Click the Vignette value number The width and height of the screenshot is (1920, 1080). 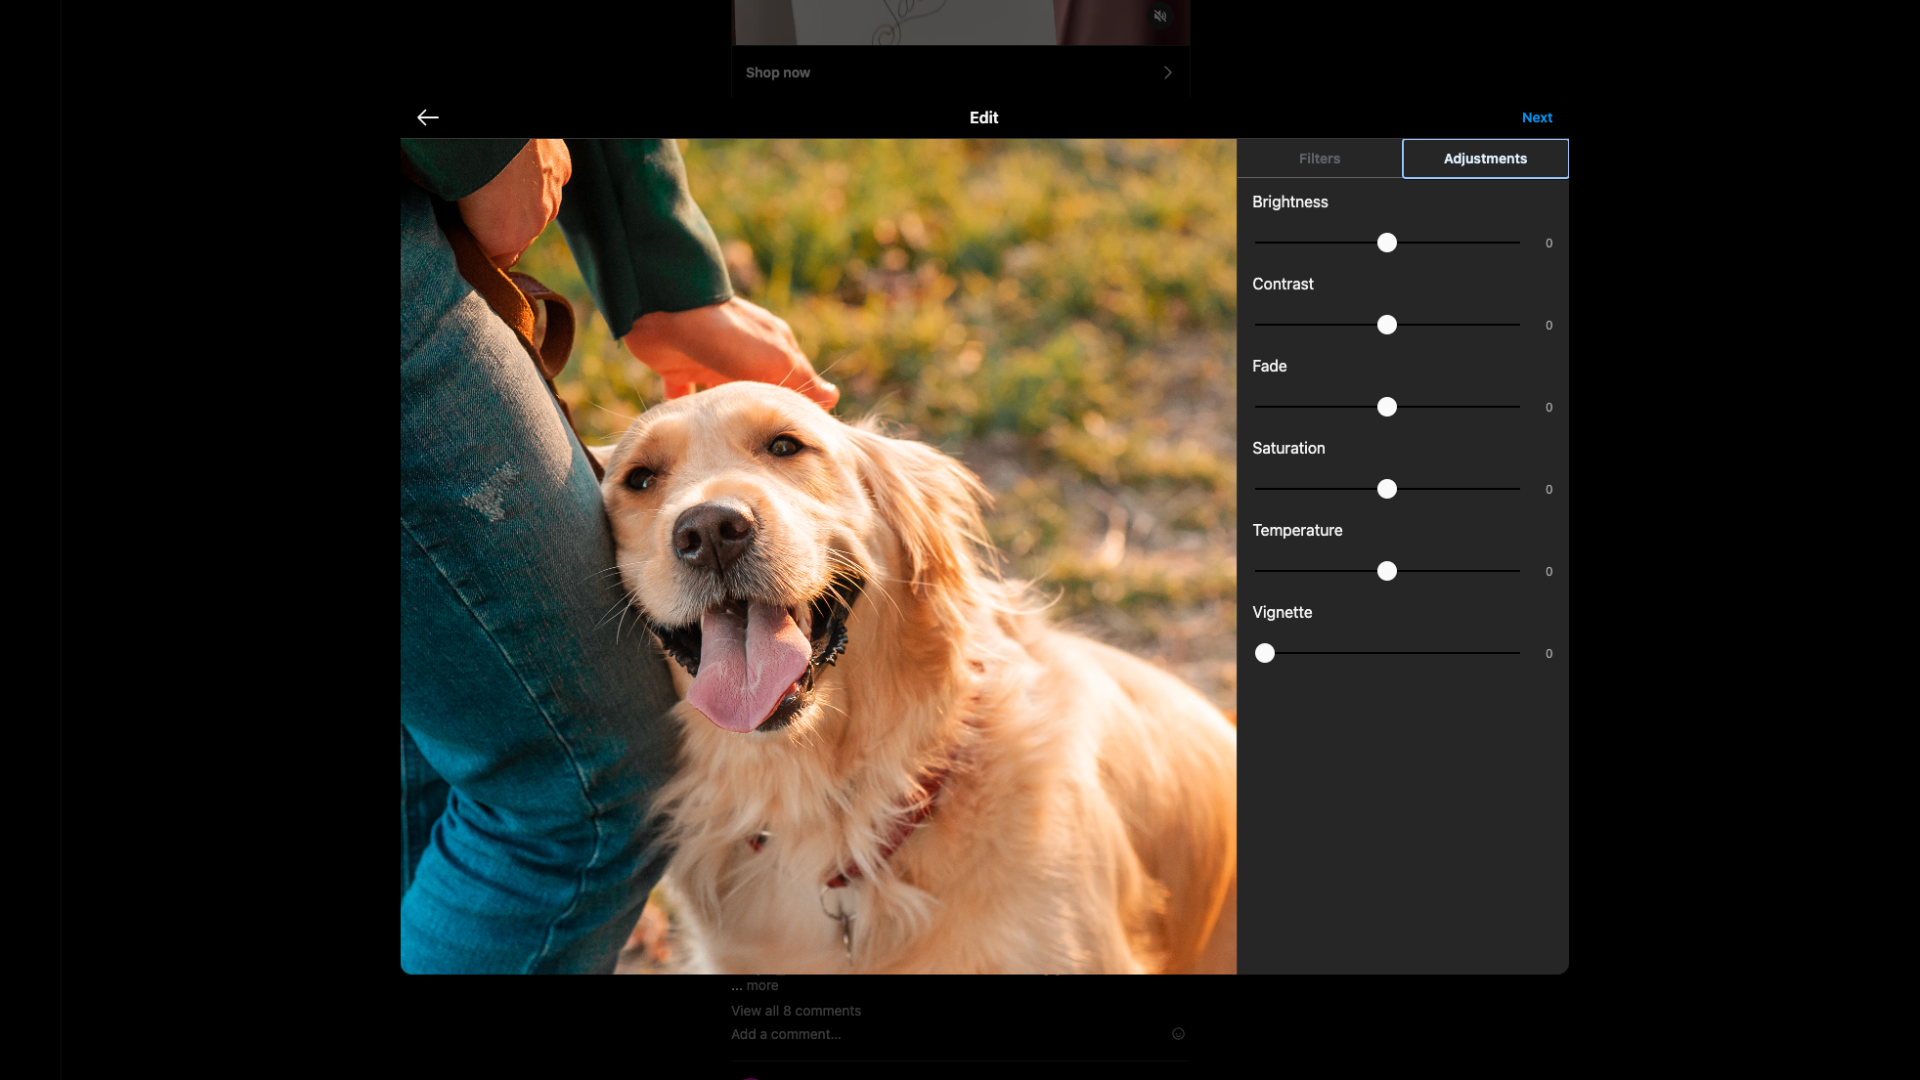(x=1549, y=653)
